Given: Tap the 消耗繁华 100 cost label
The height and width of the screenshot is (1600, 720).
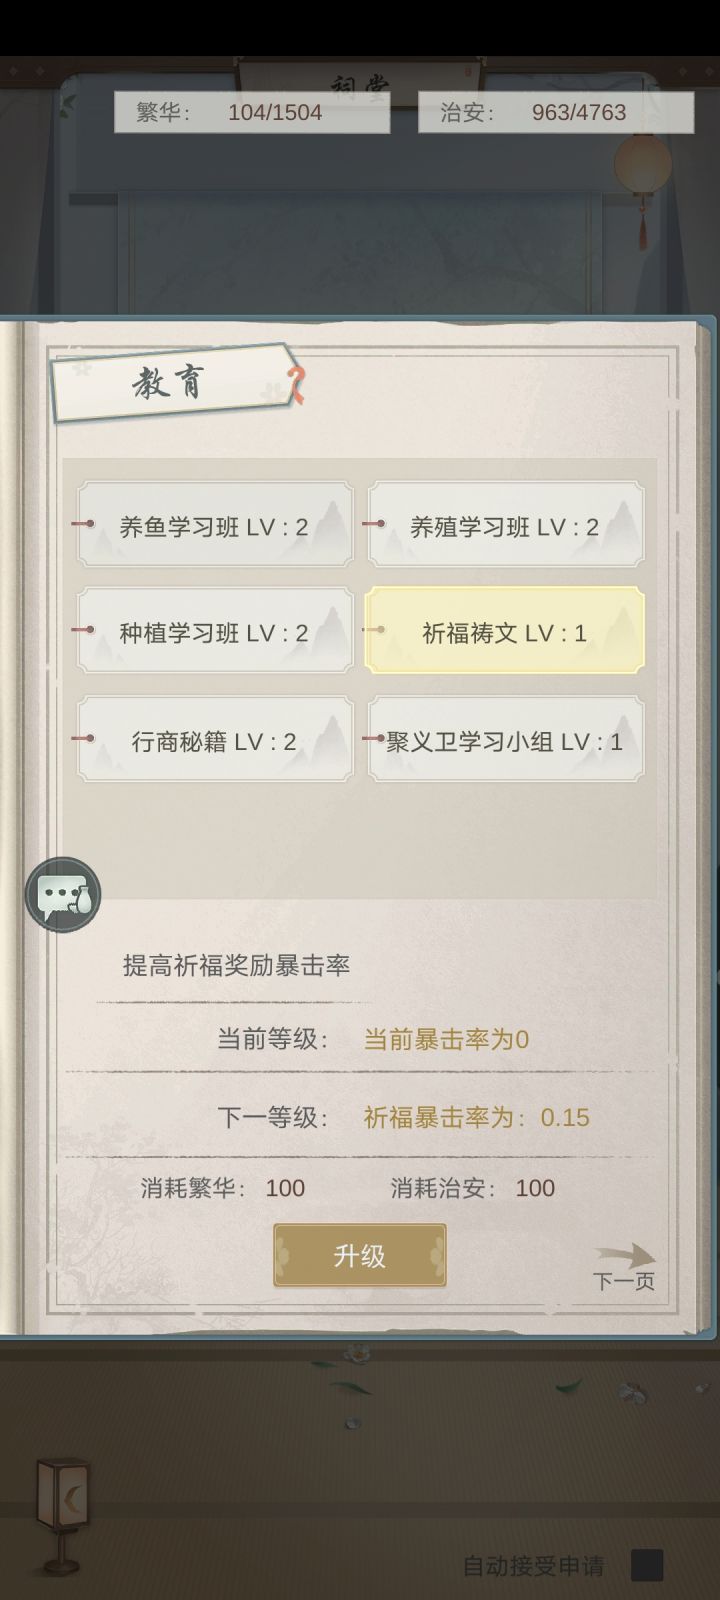Looking at the screenshot, I should tap(223, 1188).
